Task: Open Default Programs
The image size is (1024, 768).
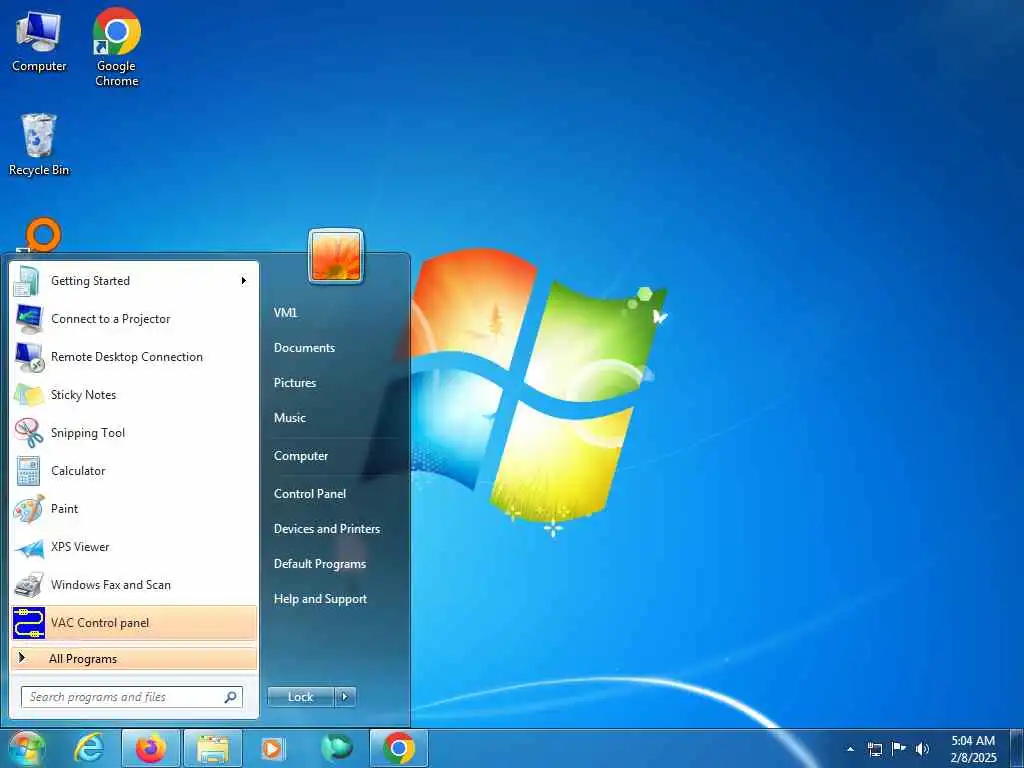Action: pyautogui.click(x=319, y=564)
